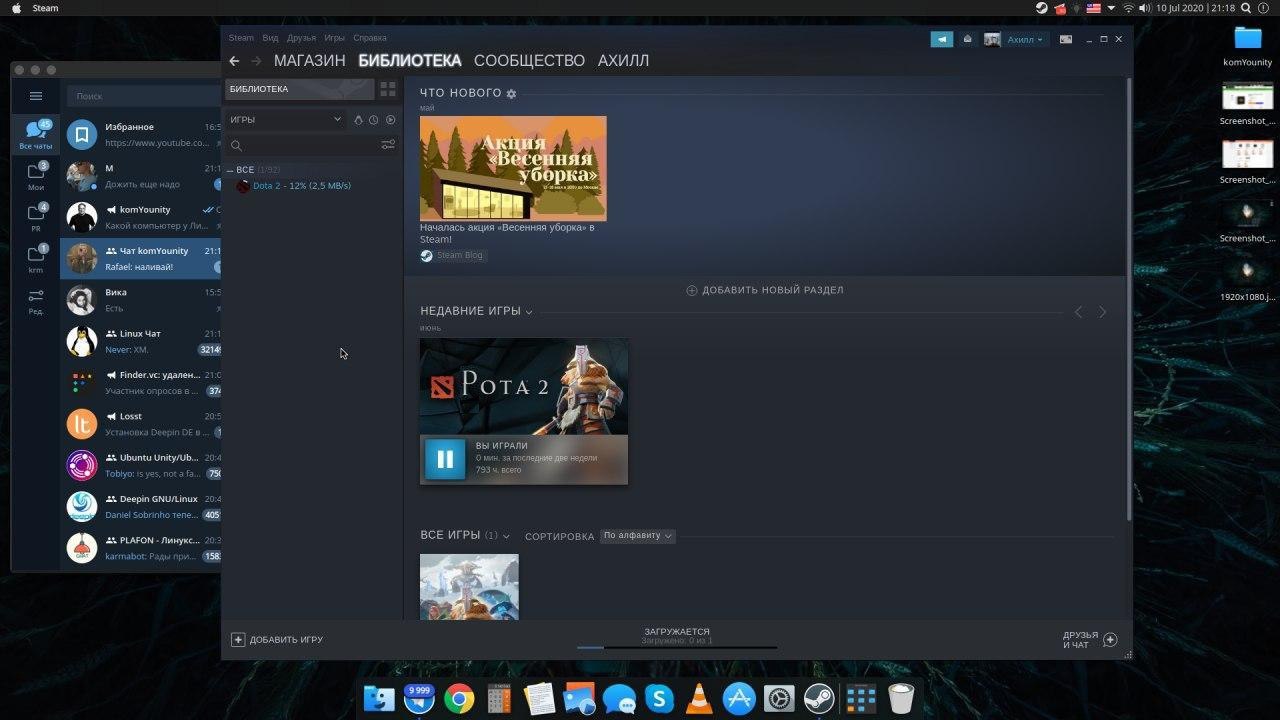The height and width of the screenshot is (720, 1280).
Task: Select Все чаты folder in Telegram
Action: click(36, 134)
